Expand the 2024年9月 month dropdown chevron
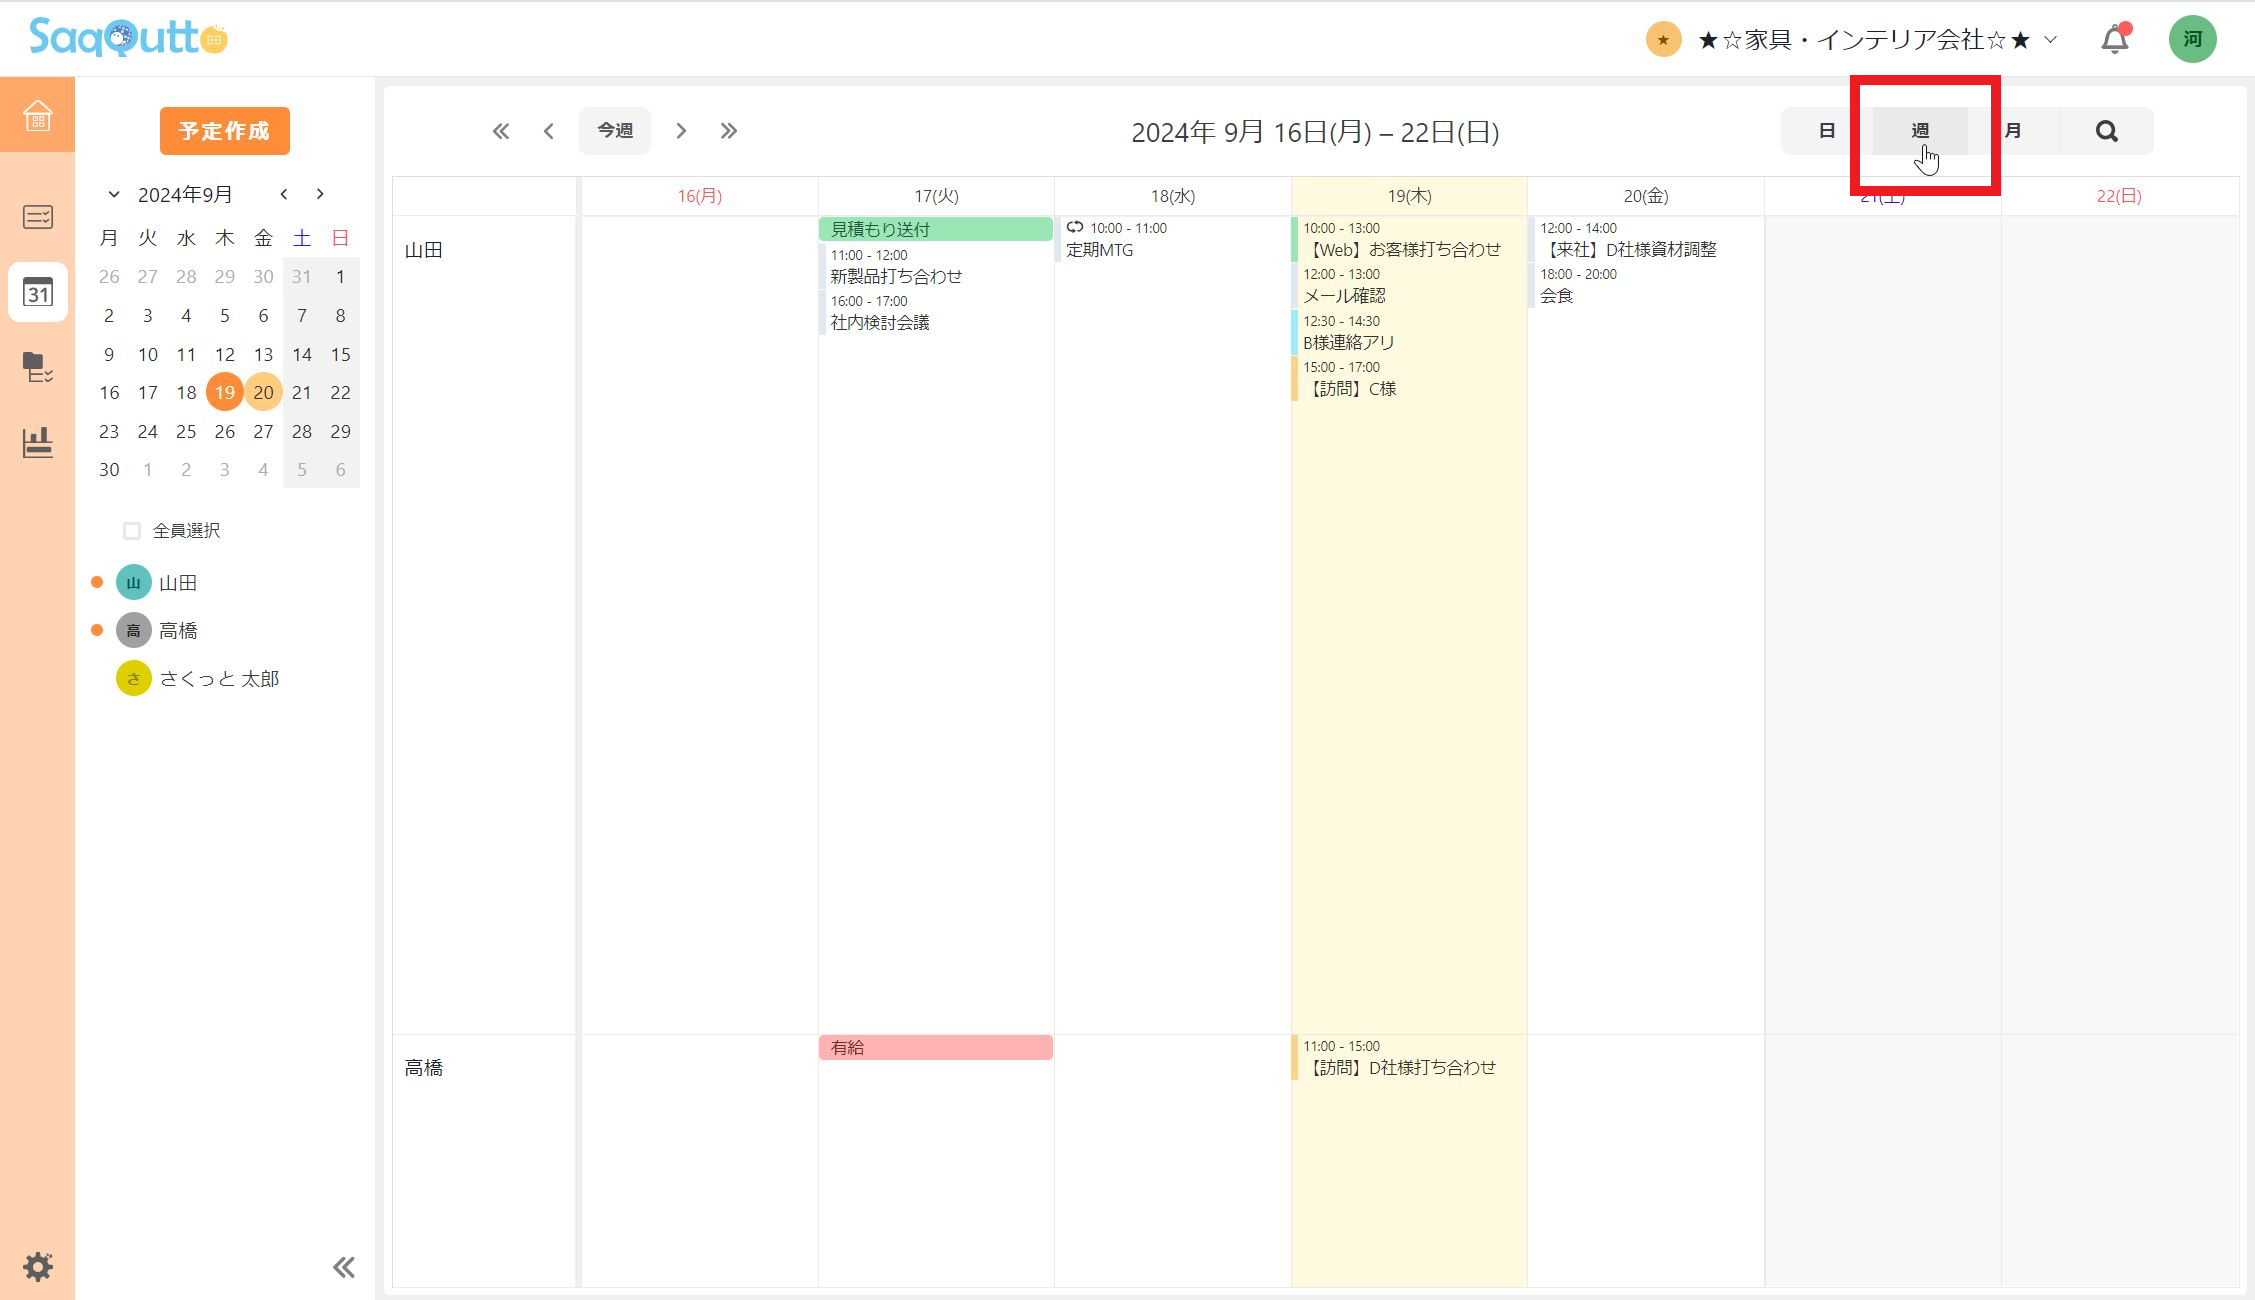This screenshot has height=1300, width=2255. click(114, 195)
